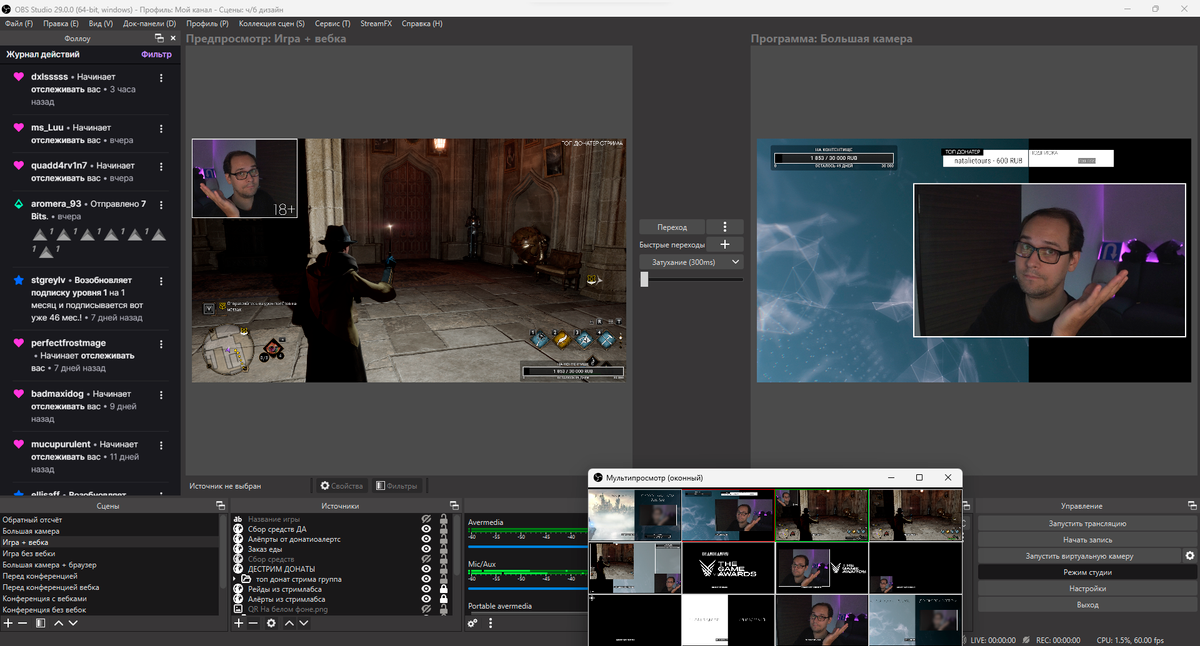Click the Переход transition button
The image size is (1200, 646).
tap(672, 227)
